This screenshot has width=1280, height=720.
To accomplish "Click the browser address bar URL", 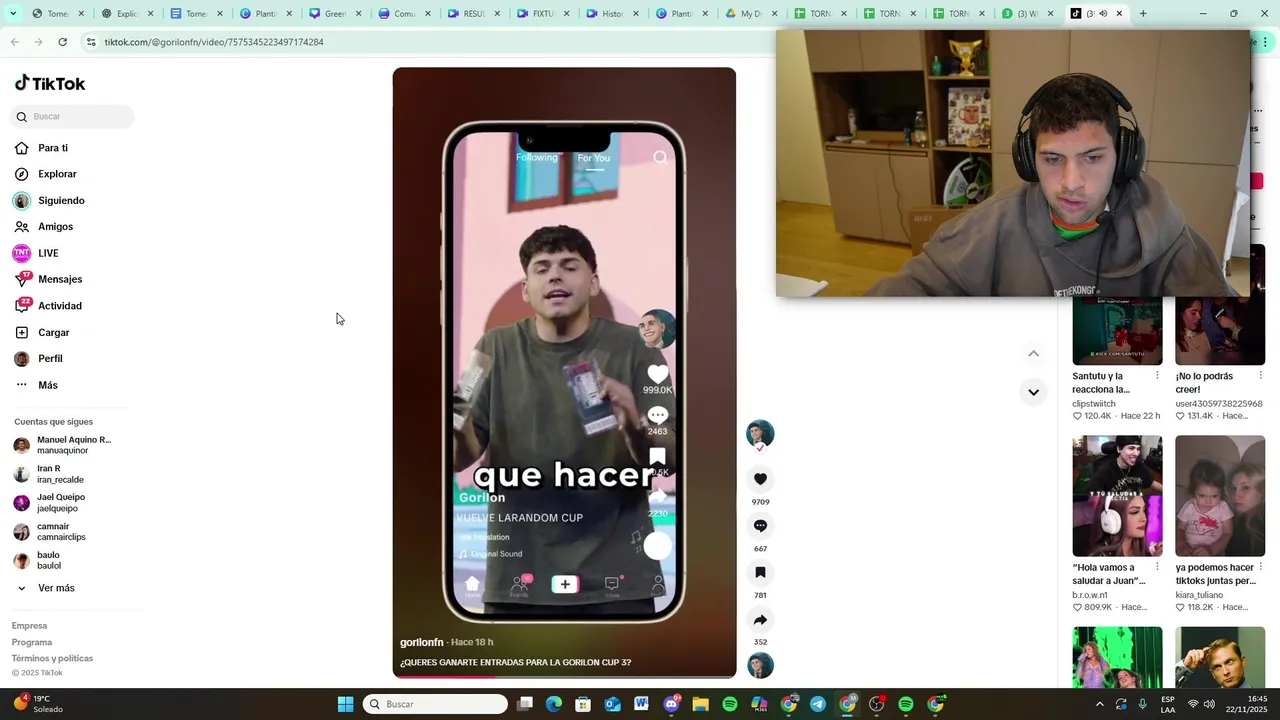I will tap(214, 42).
